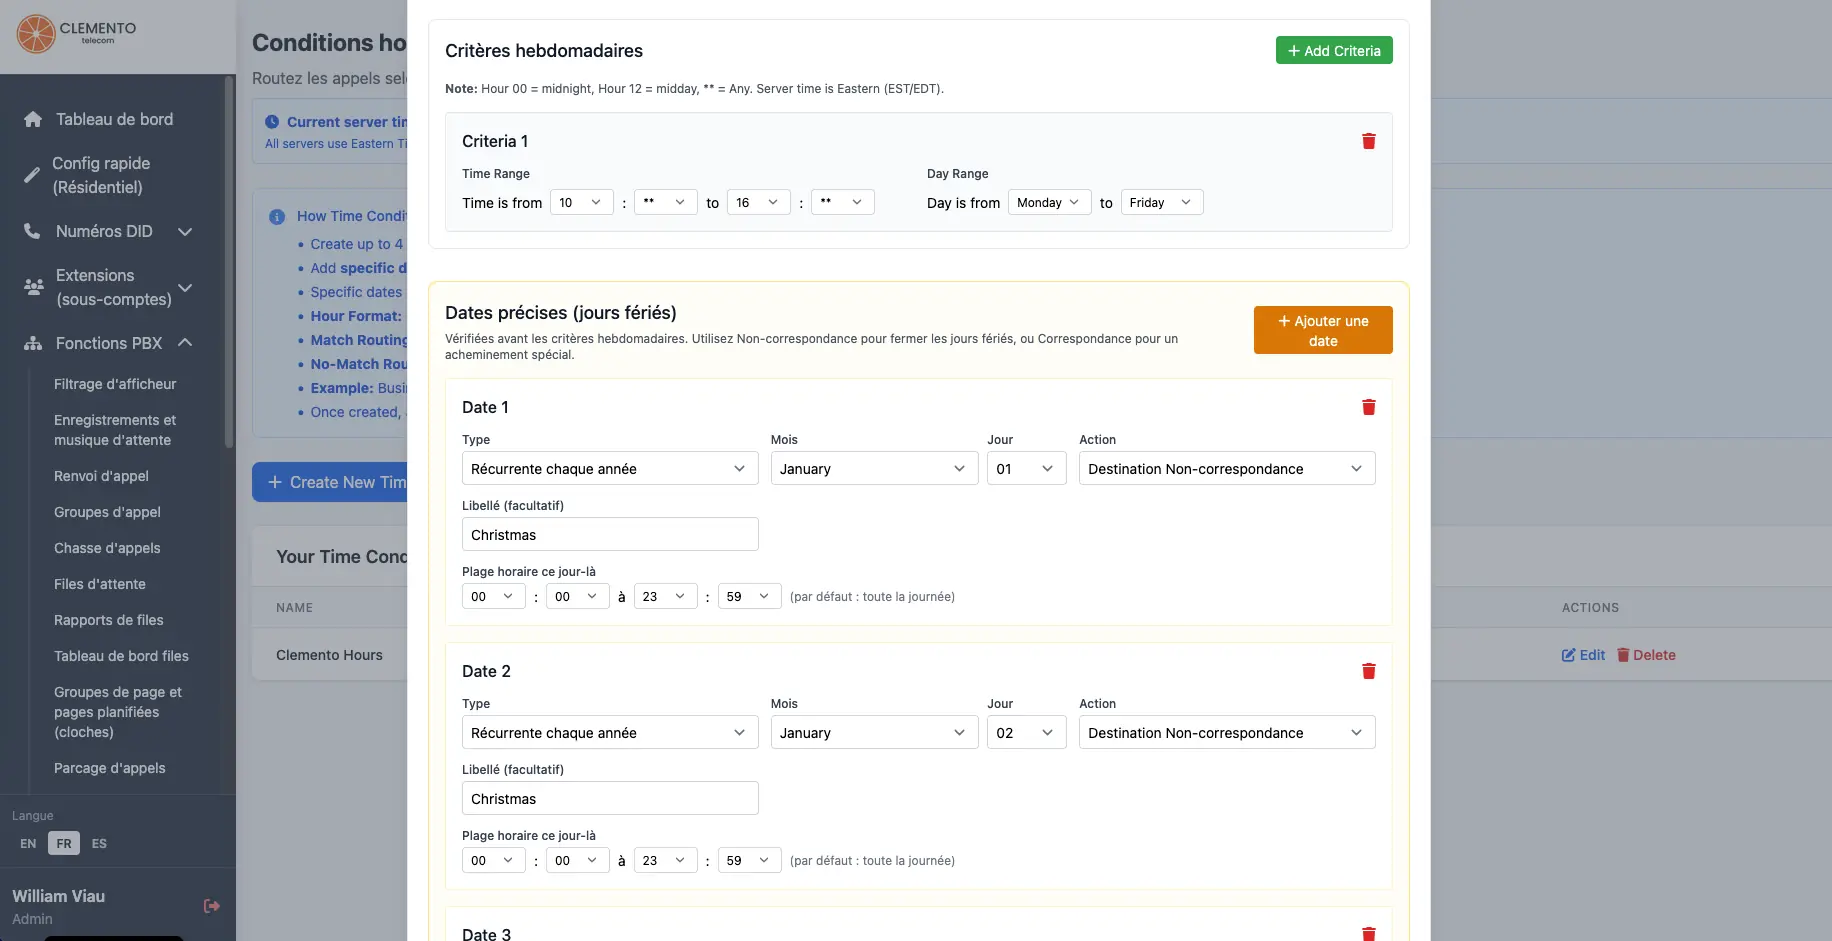The width and height of the screenshot is (1832, 941).
Task: Click Date 2 Libellé field containing Christmas
Action: click(610, 798)
